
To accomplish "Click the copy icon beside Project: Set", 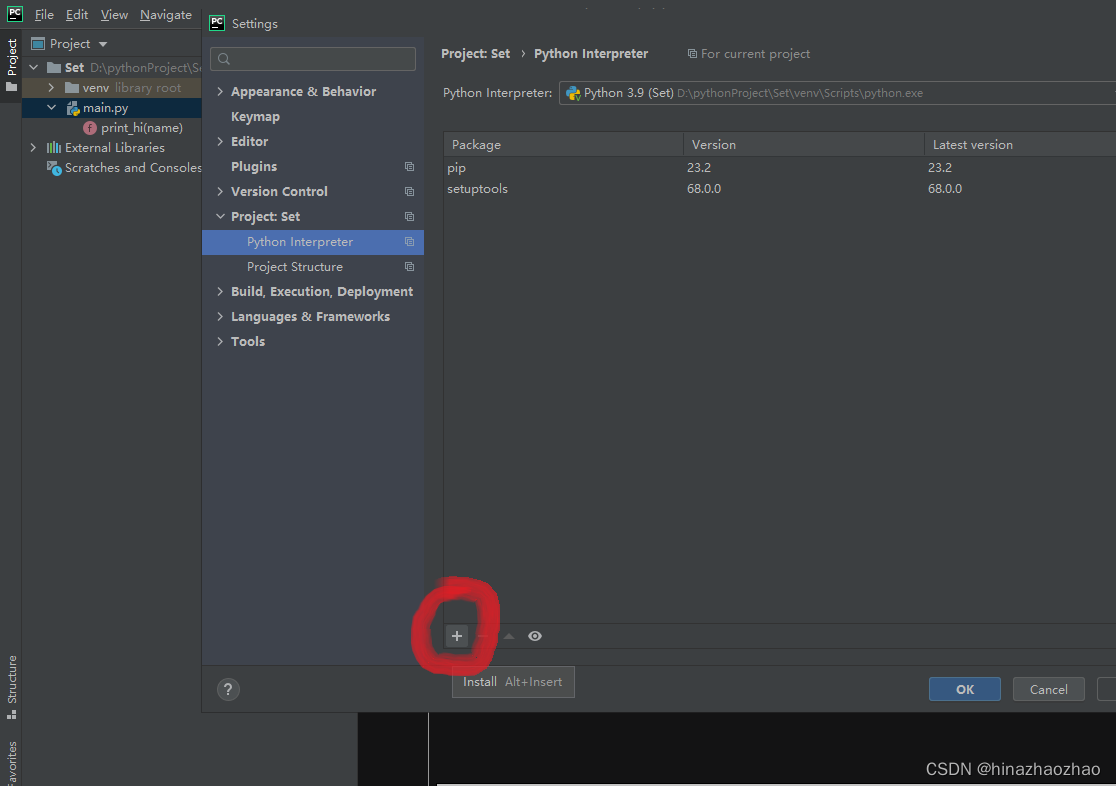I will click(409, 216).
